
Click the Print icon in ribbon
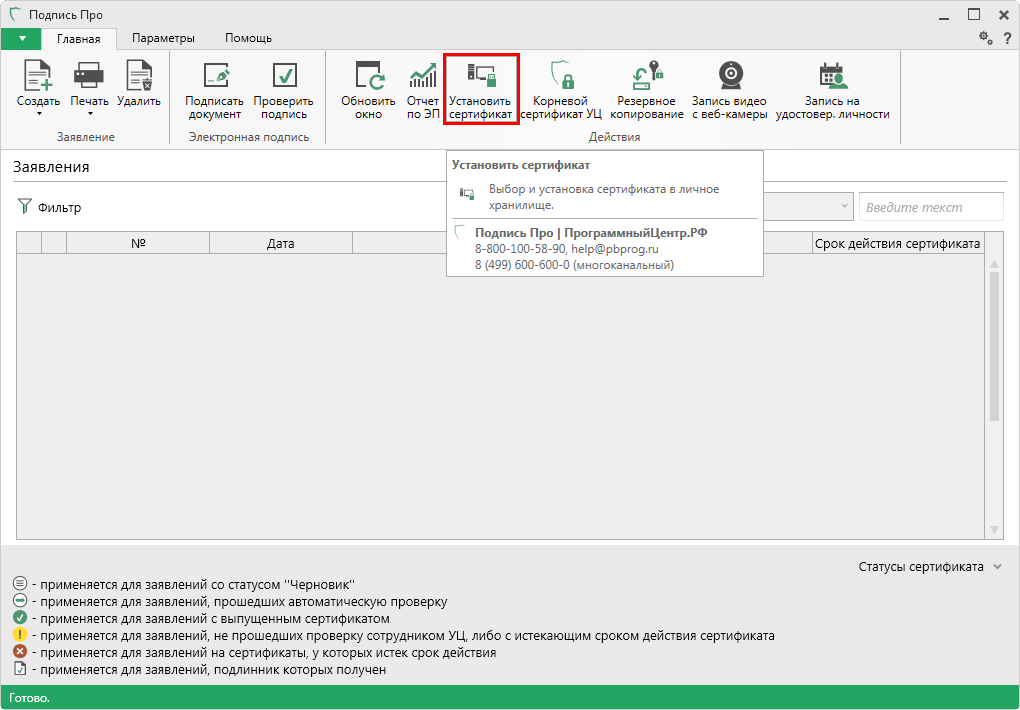click(x=89, y=77)
